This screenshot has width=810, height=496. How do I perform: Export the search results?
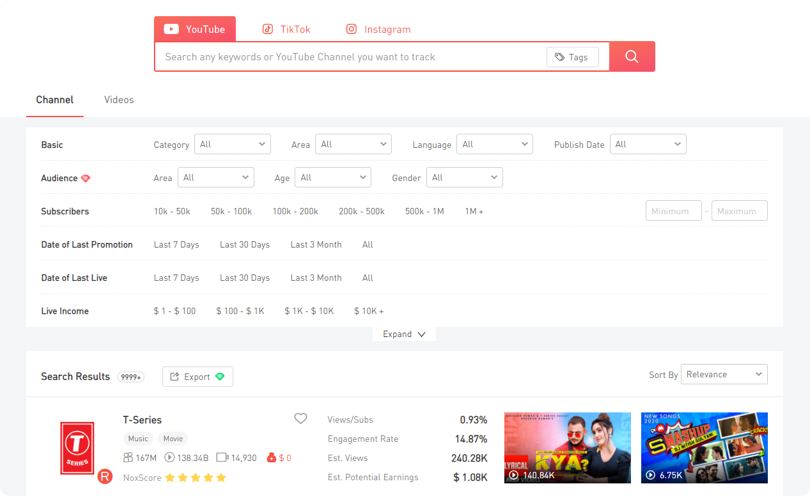197,377
